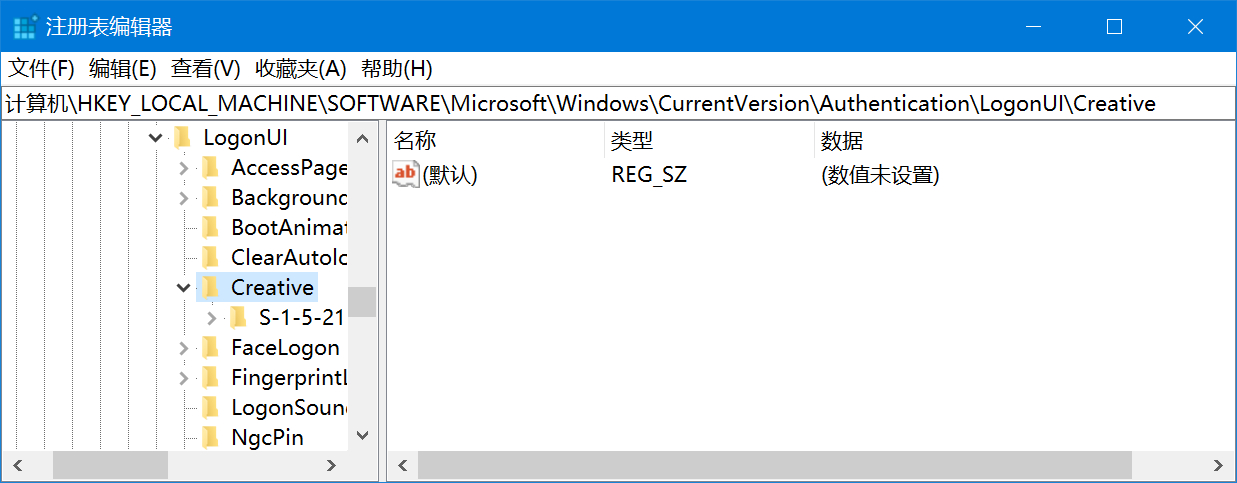Collapse the Creative tree node

tap(183, 288)
